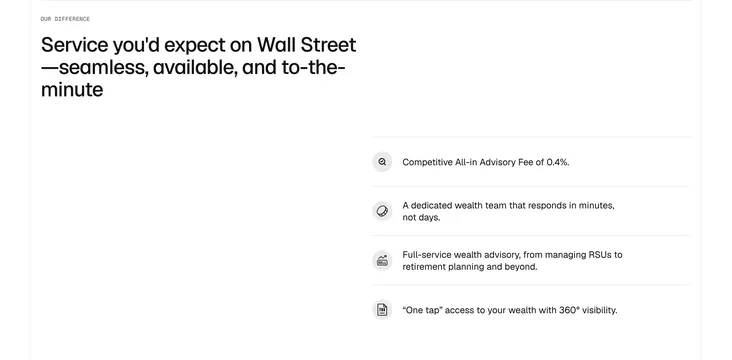
Task: Click the chart icon beside Full-service wealth advisory
Action: pos(382,261)
